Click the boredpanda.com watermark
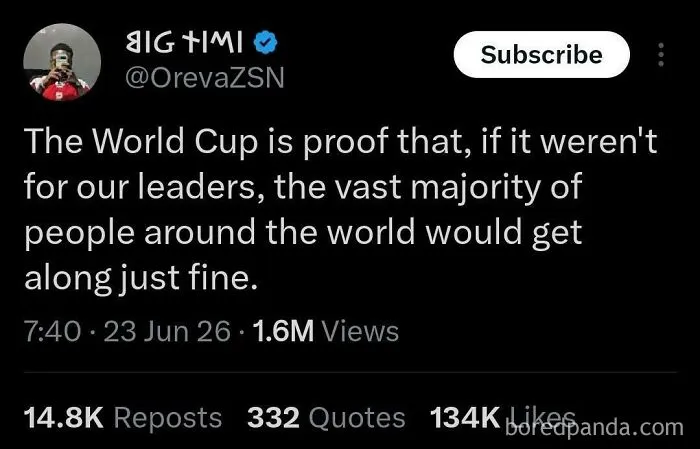Screen dimensions: 700x449 point(594,428)
